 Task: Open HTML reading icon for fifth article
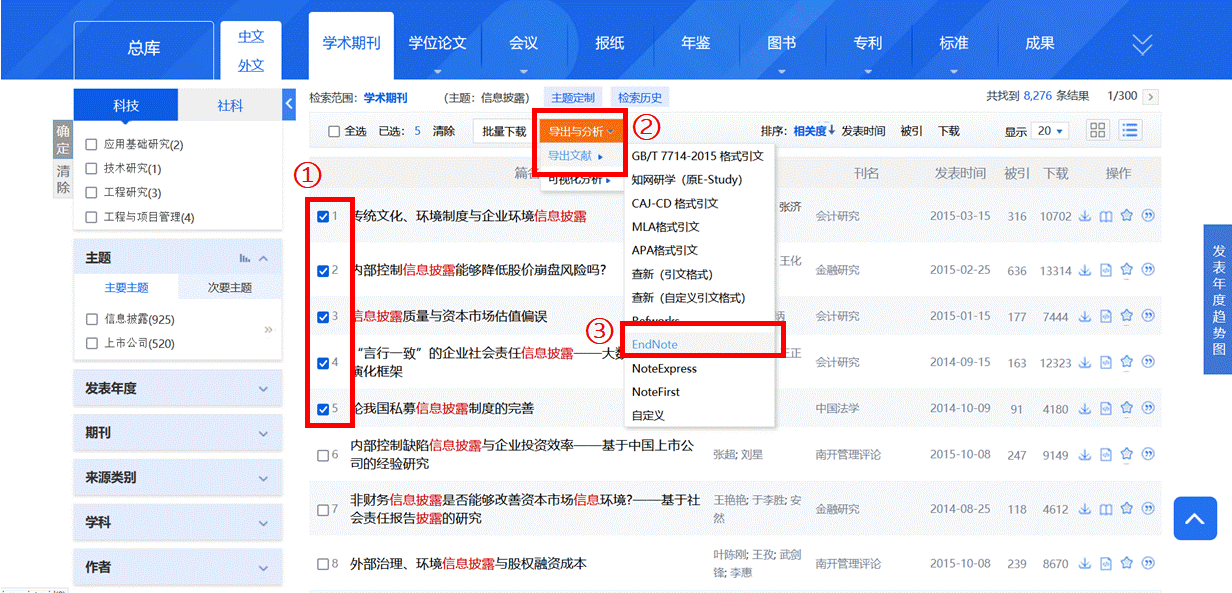click(x=1106, y=408)
